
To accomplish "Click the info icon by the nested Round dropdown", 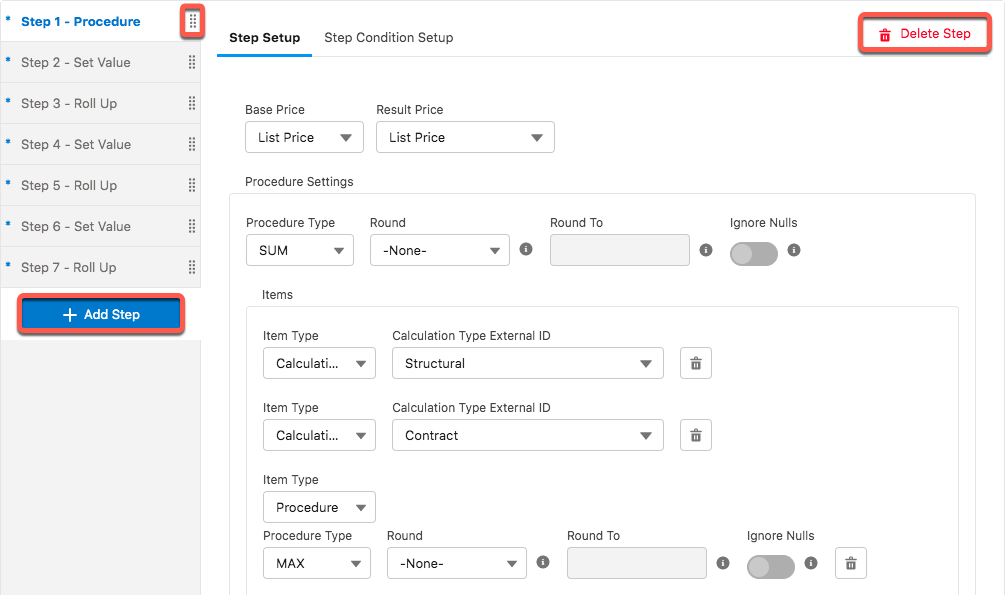I will (x=543, y=562).
